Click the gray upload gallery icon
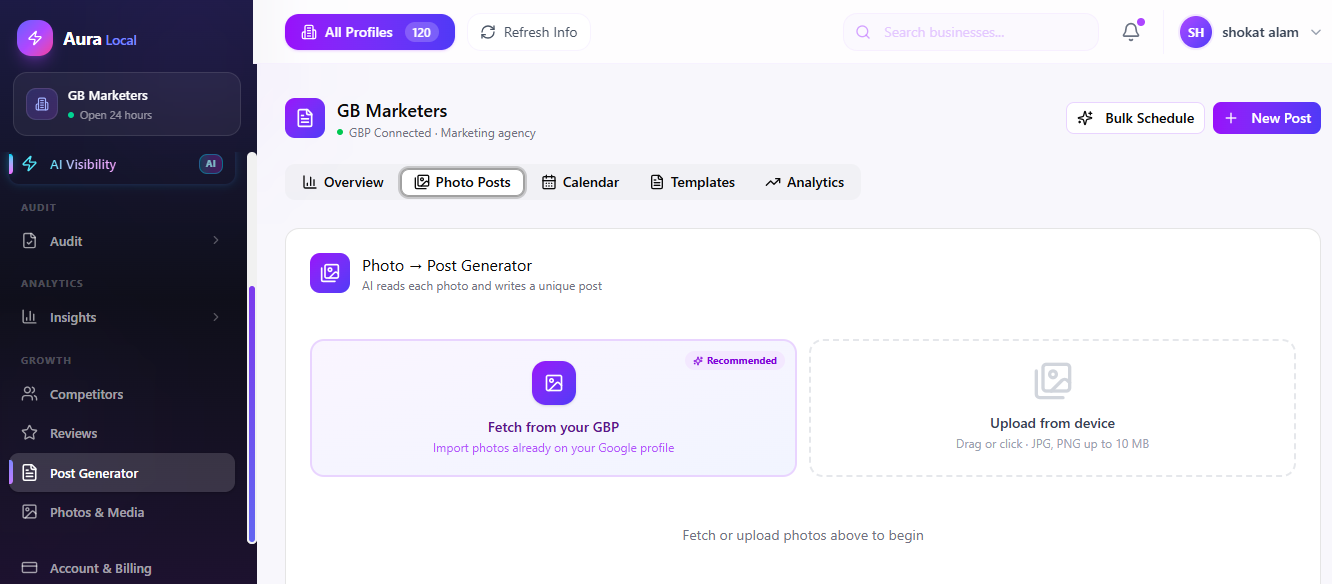 1053,381
